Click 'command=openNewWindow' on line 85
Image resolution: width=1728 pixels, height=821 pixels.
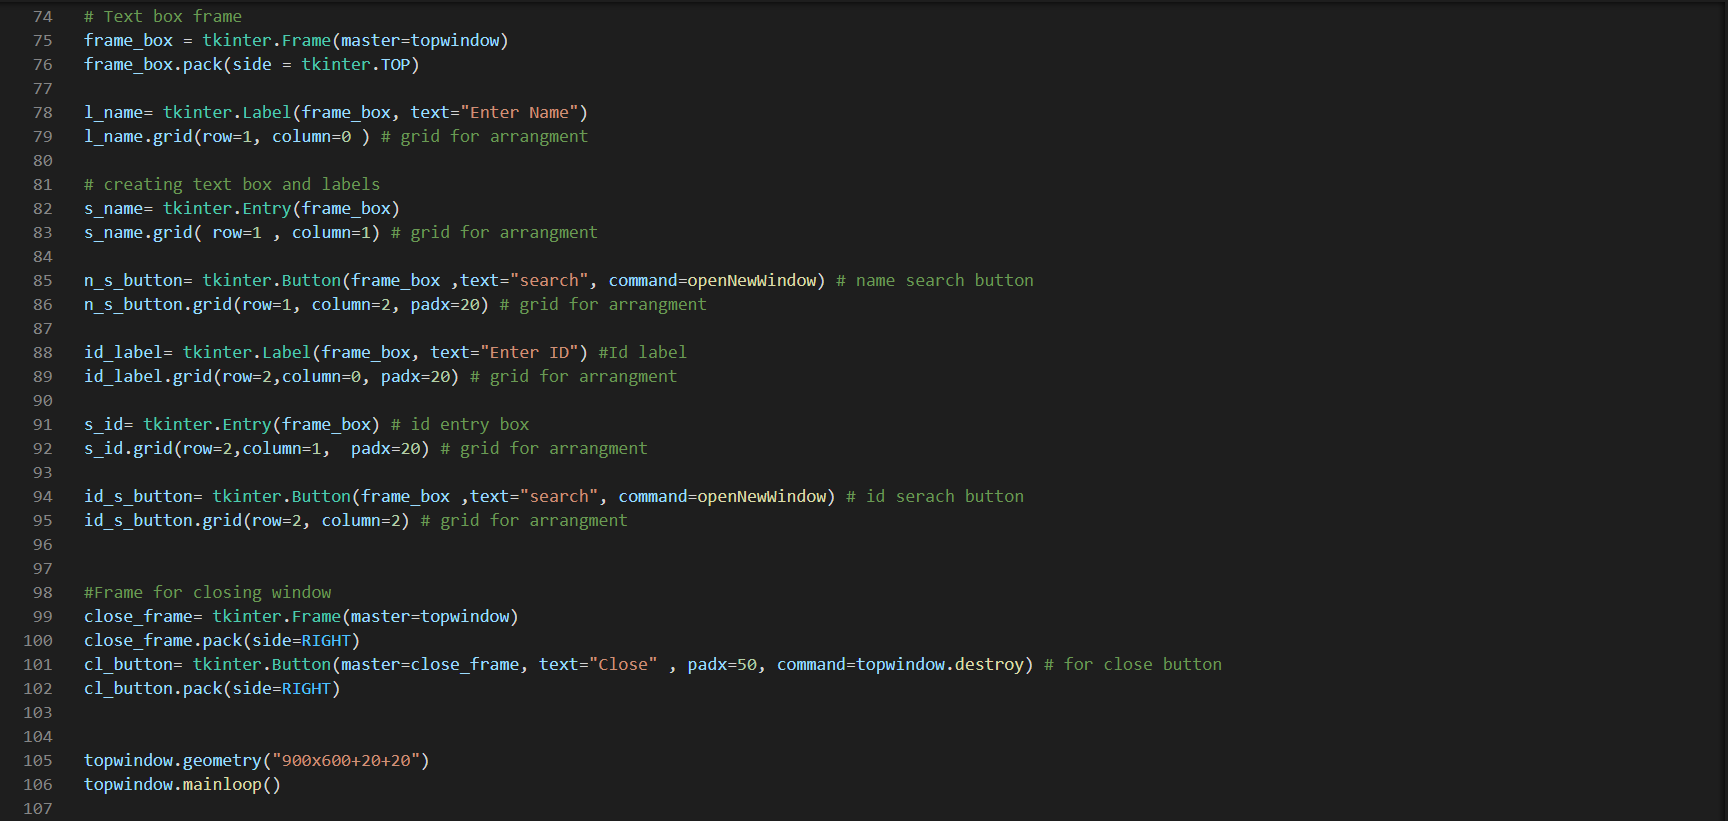[x=712, y=280]
